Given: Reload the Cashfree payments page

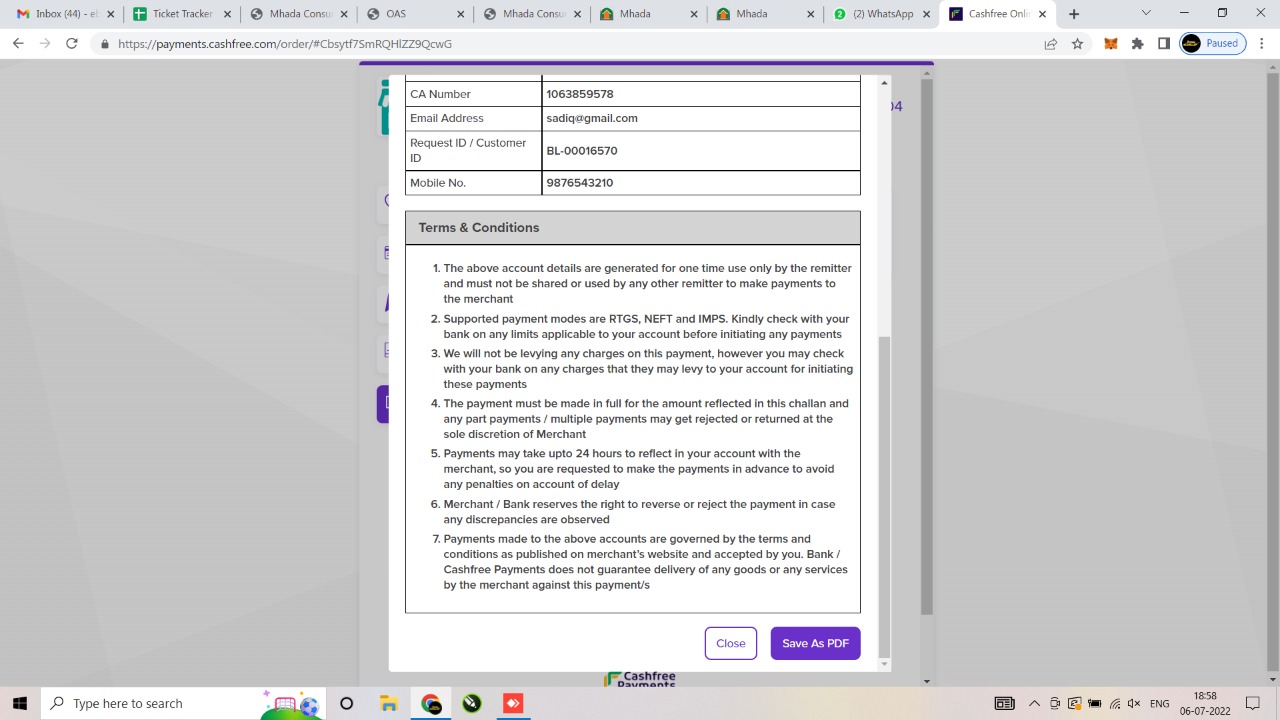Looking at the screenshot, I should [x=72, y=44].
